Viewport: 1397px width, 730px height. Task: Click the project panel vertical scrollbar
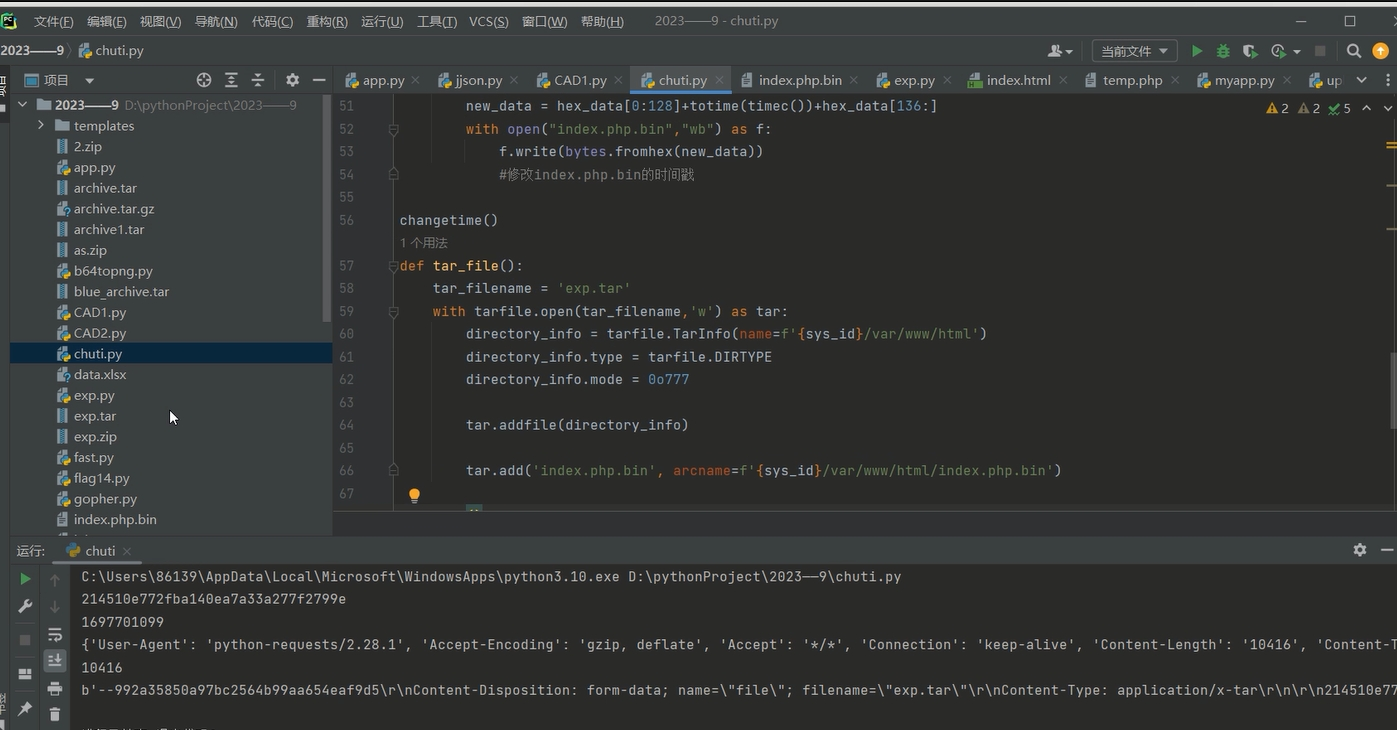pyautogui.click(x=327, y=210)
